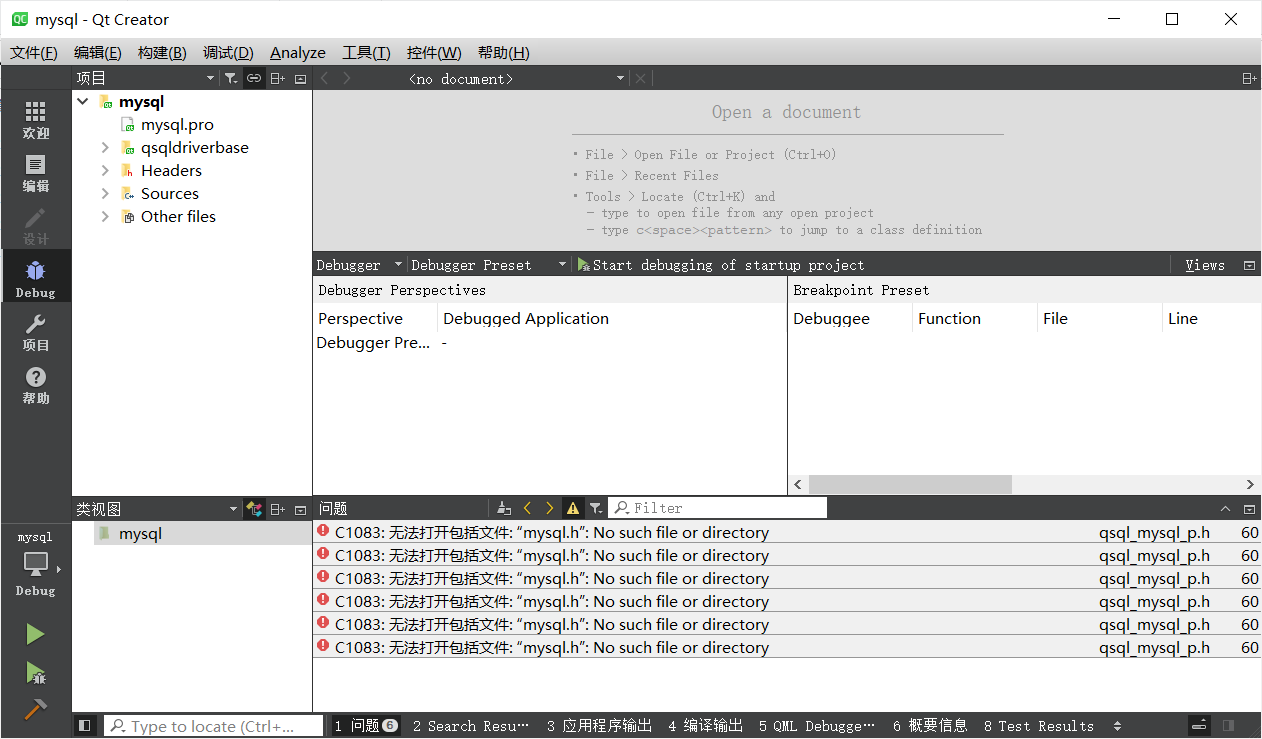Toggle synchronize with editor link icon

254,78
